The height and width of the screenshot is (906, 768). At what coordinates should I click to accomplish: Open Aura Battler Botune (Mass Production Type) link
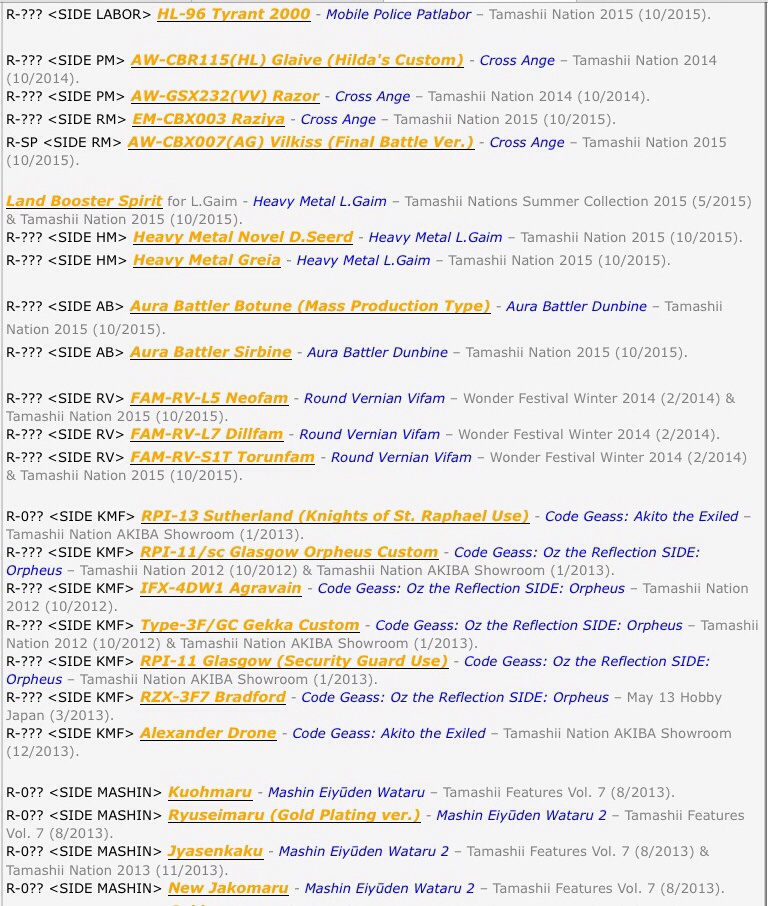(x=310, y=306)
